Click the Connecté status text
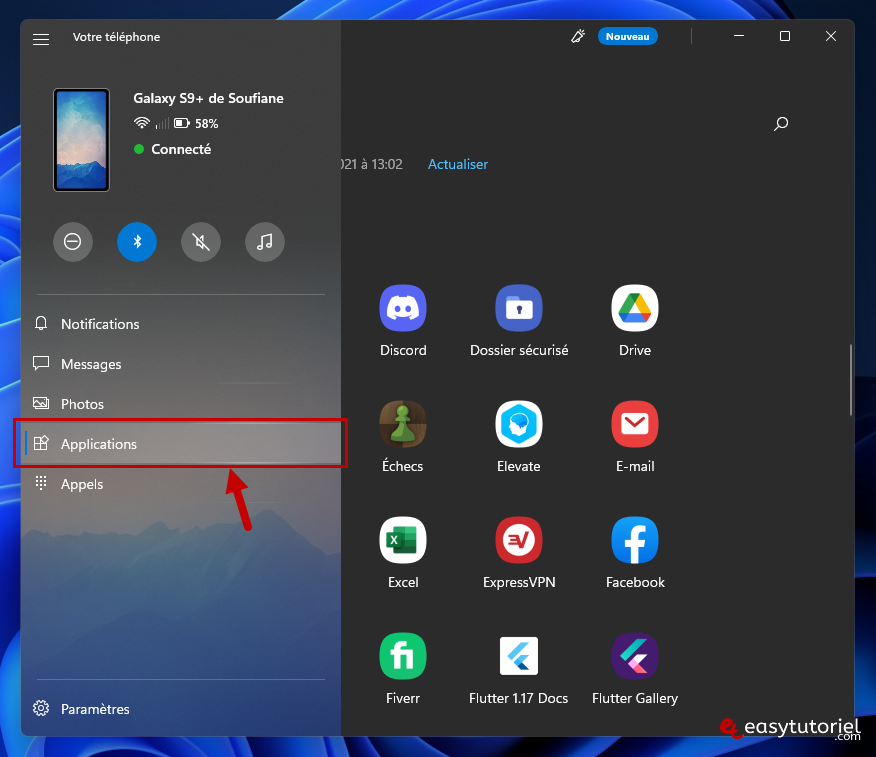876x757 pixels. pos(181,149)
